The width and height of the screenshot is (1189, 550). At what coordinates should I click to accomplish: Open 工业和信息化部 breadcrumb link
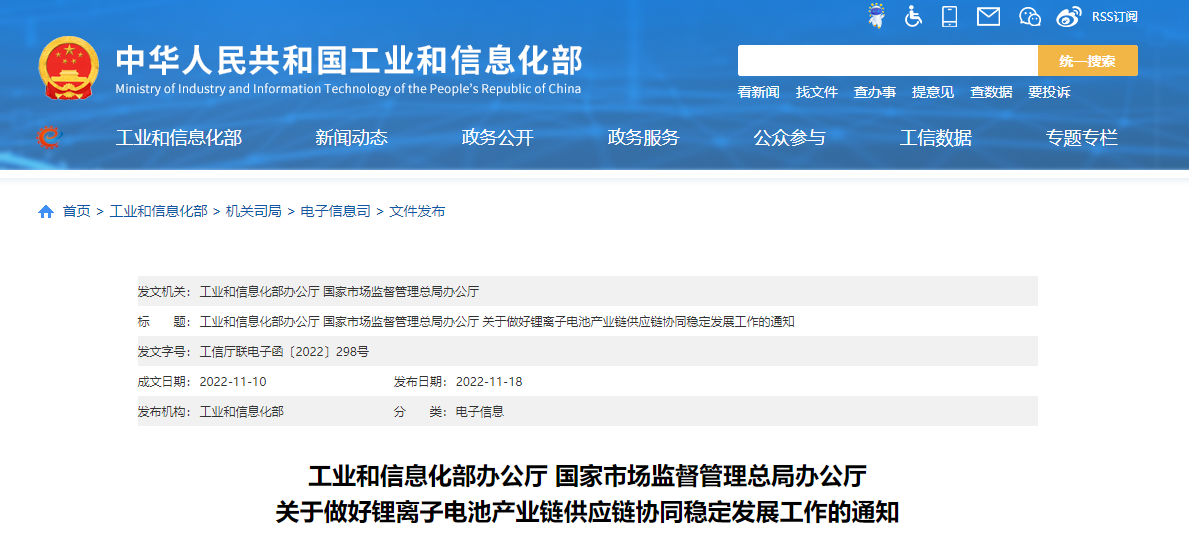tap(158, 212)
